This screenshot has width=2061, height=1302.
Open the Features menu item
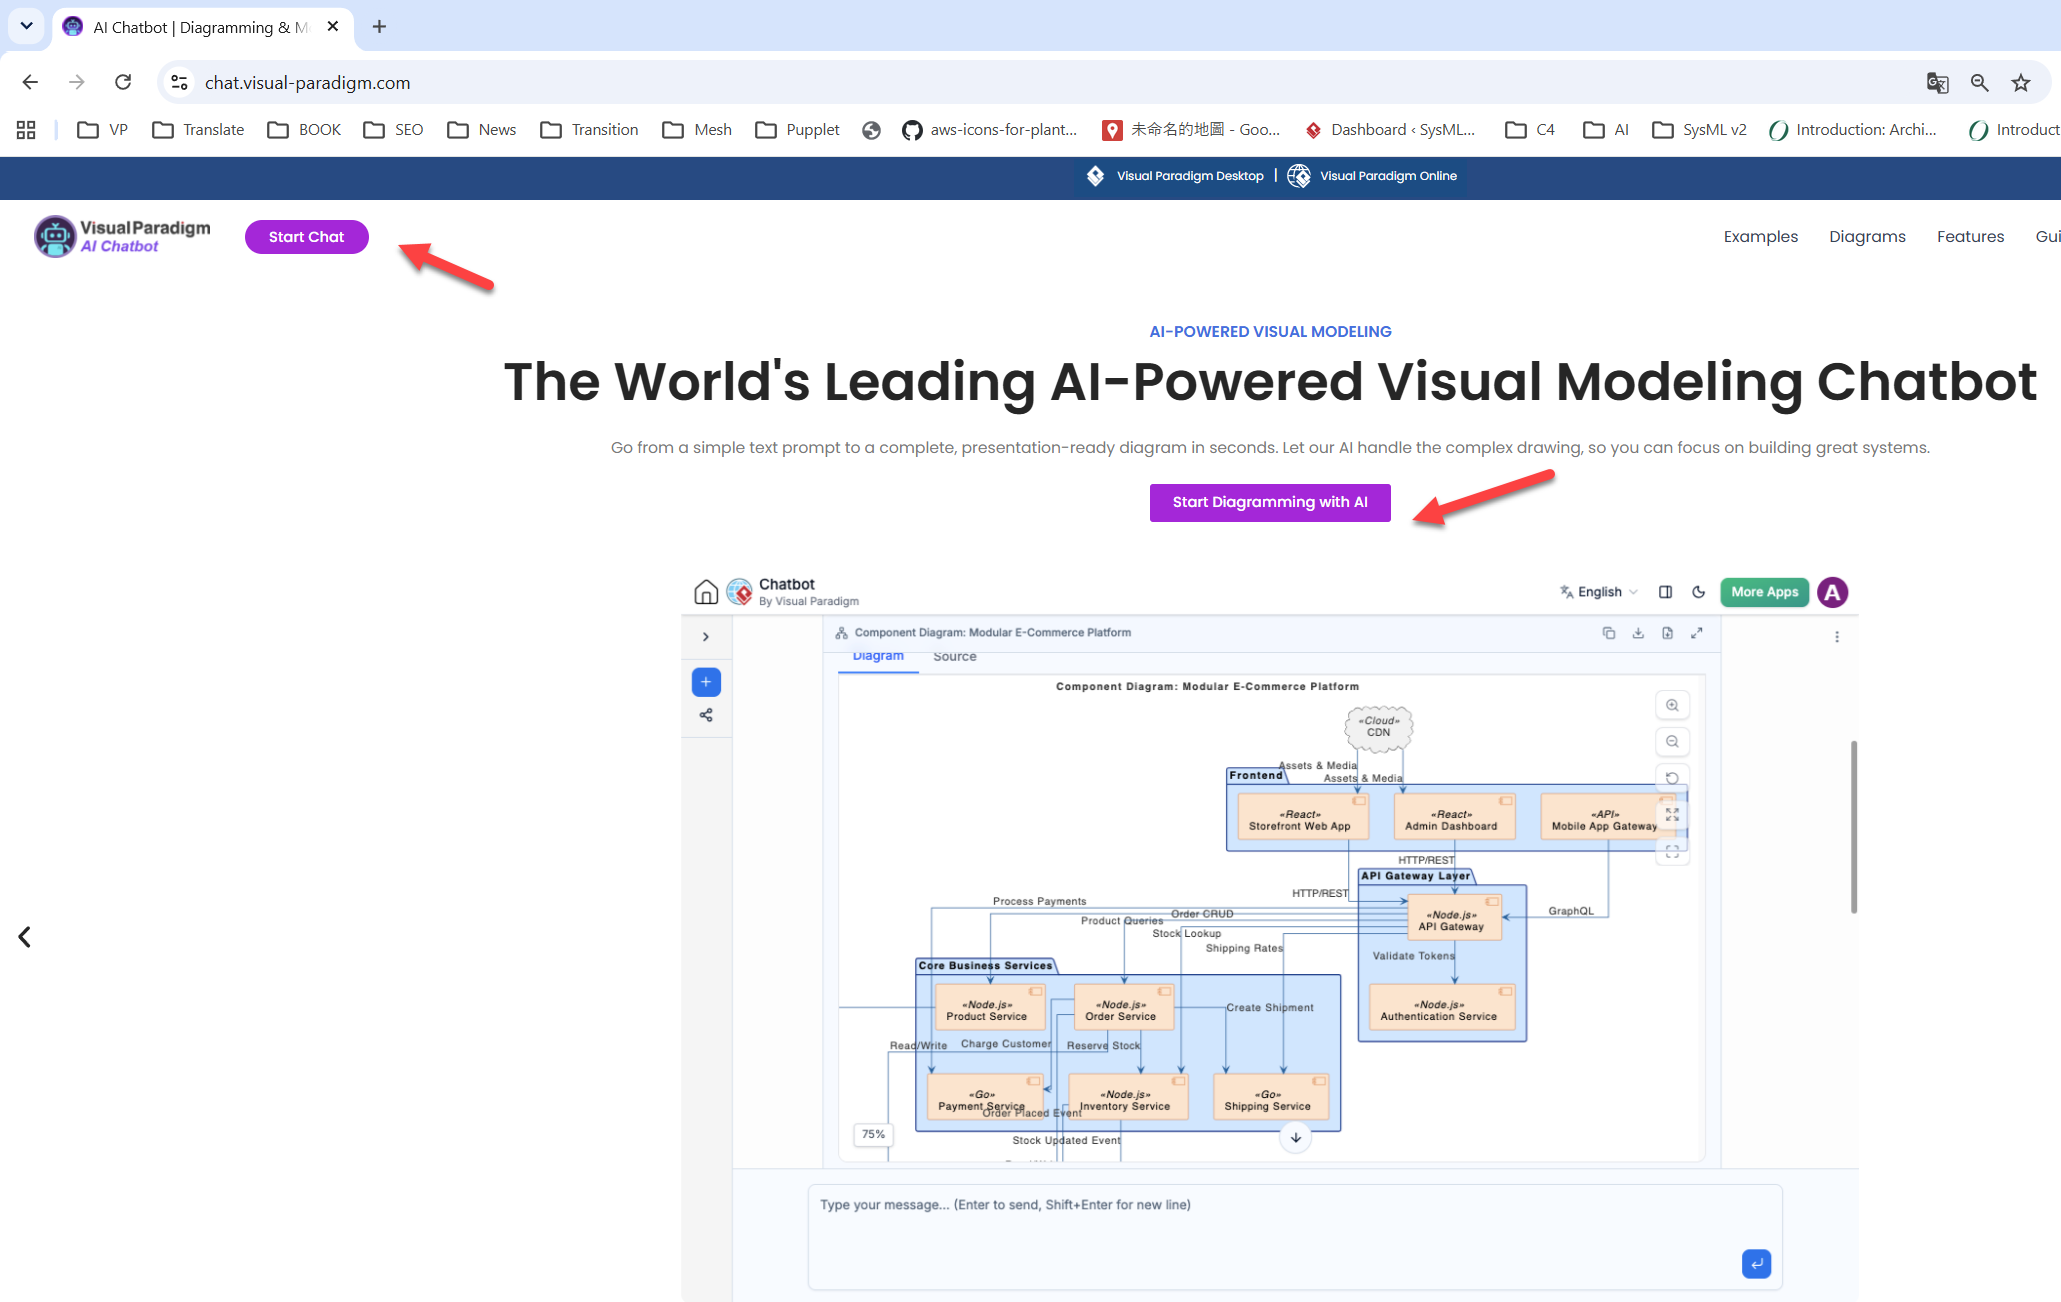click(1970, 237)
